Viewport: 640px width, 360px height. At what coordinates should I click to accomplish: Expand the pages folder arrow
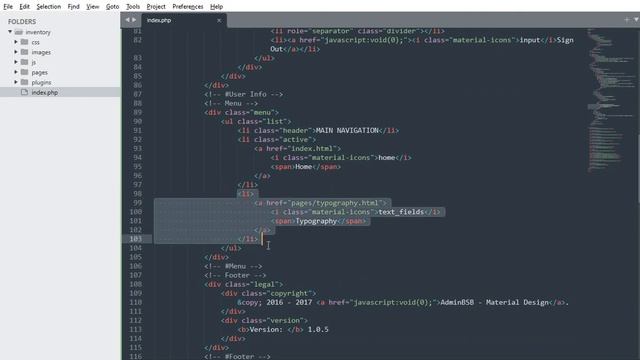[16, 72]
